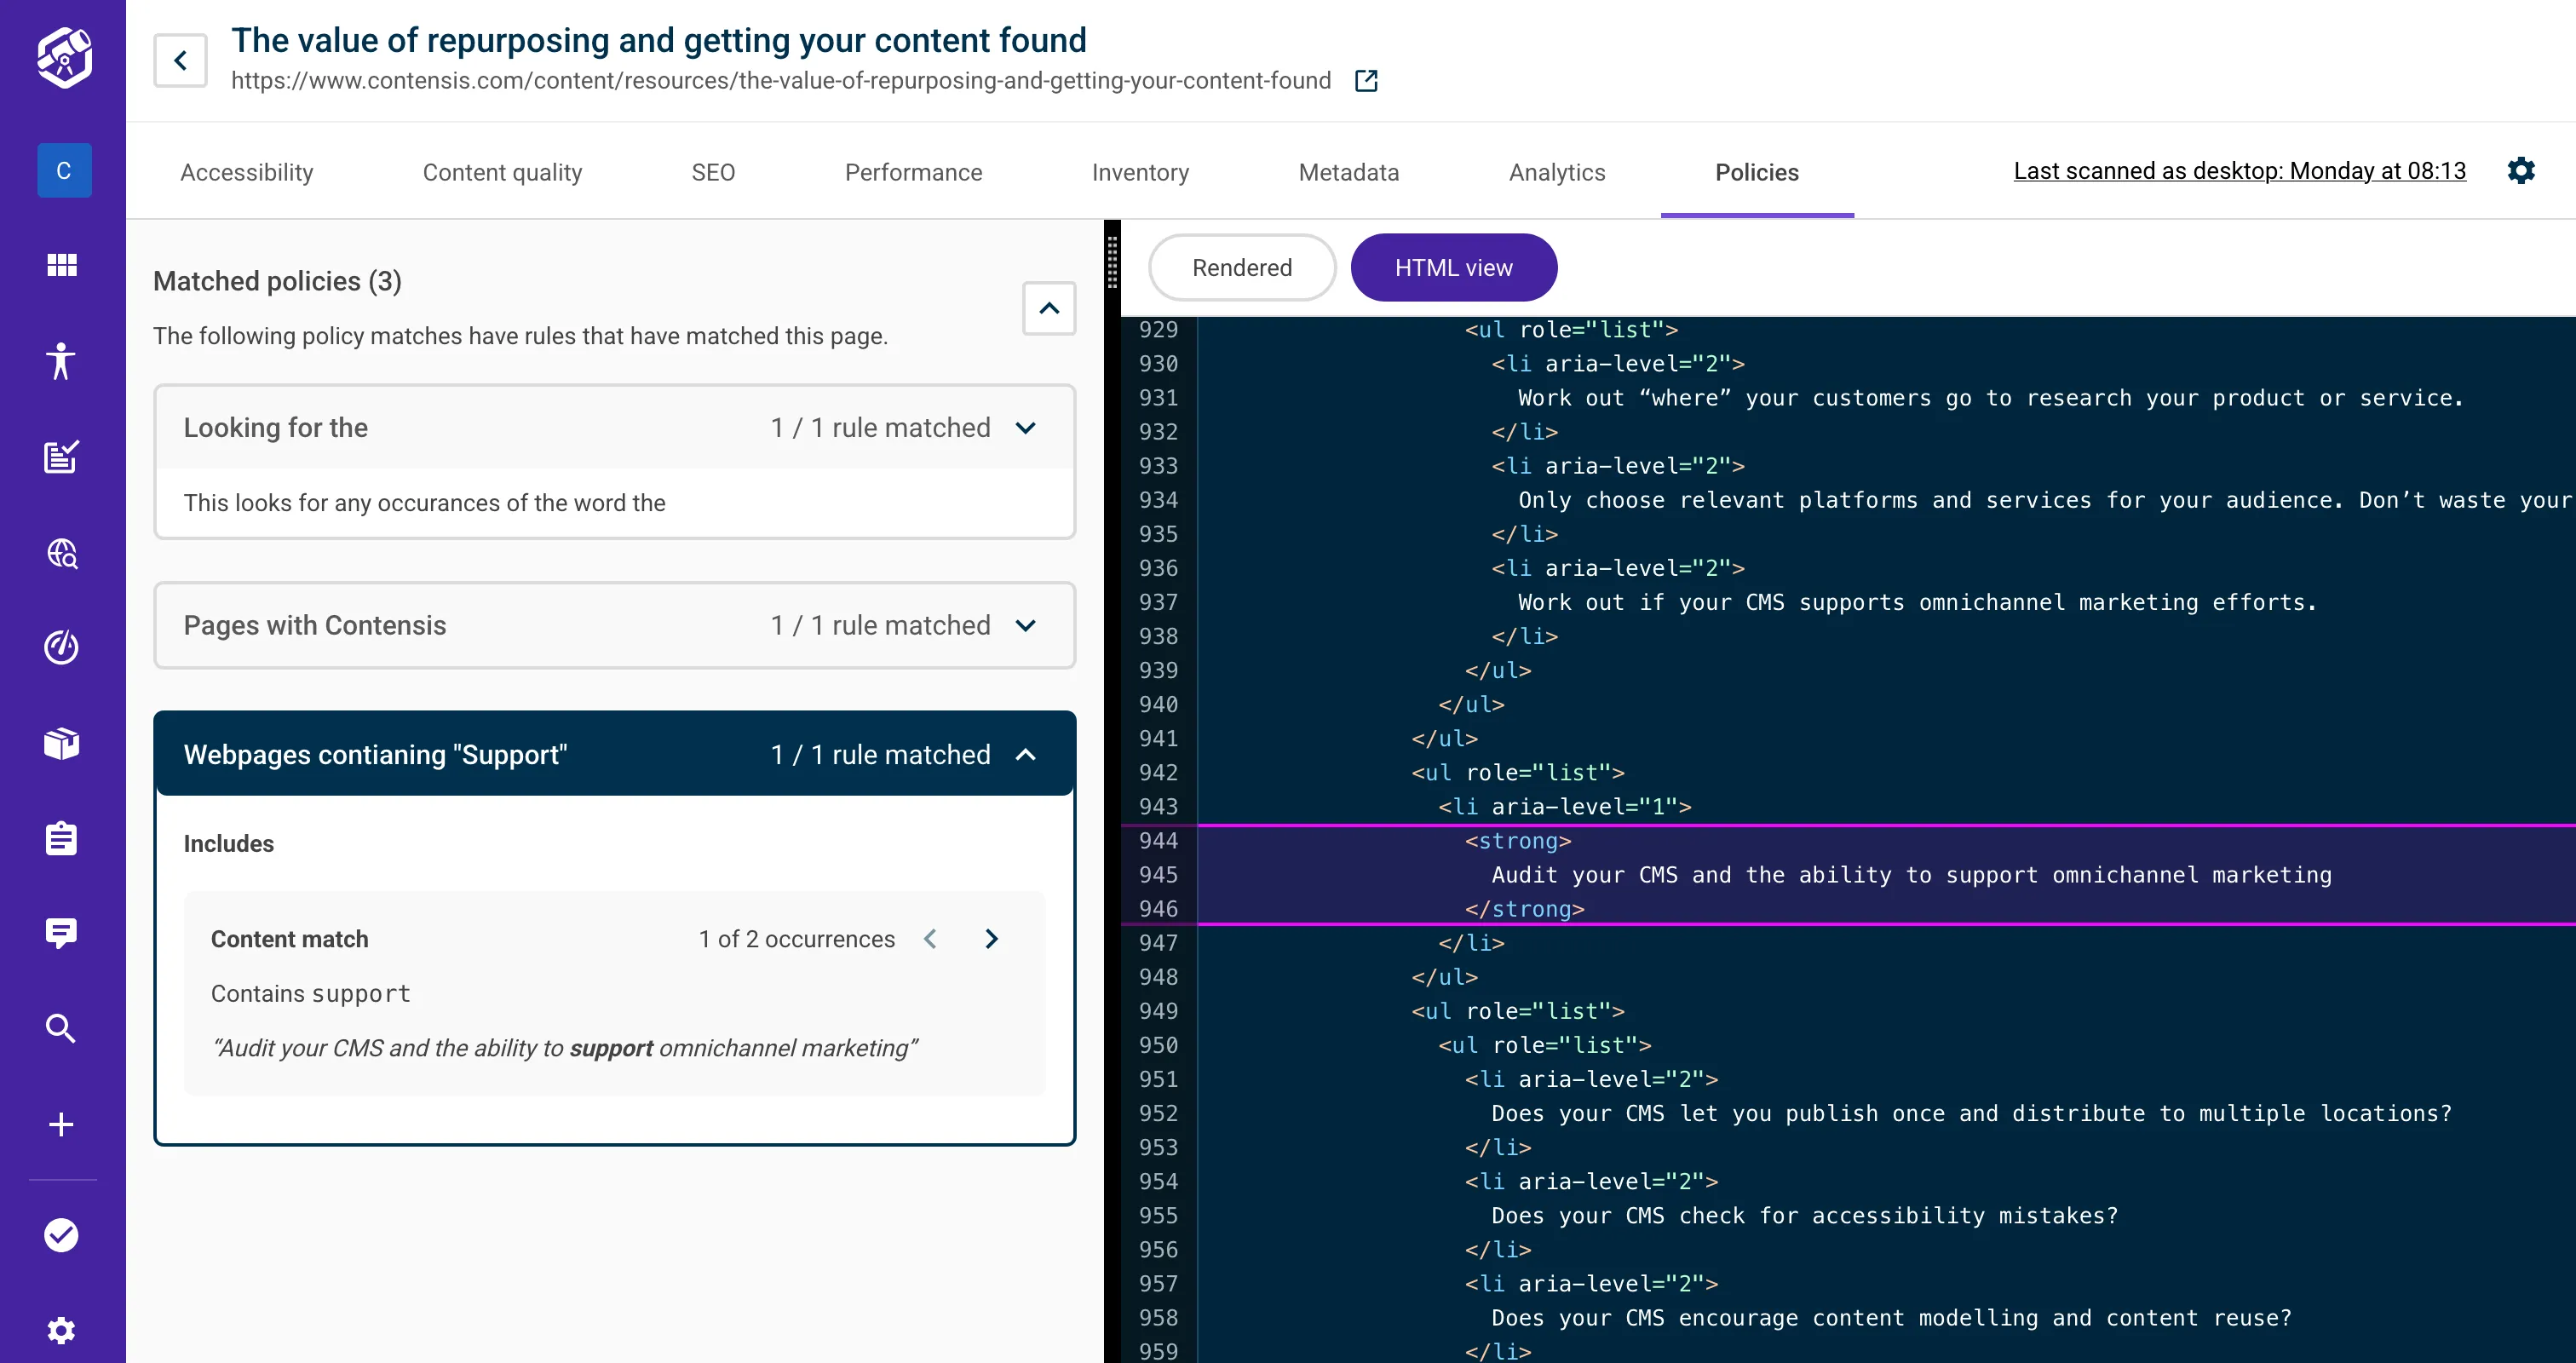Select the HTML view toggle
Image resolution: width=2576 pixels, height=1363 pixels.
1454,268
